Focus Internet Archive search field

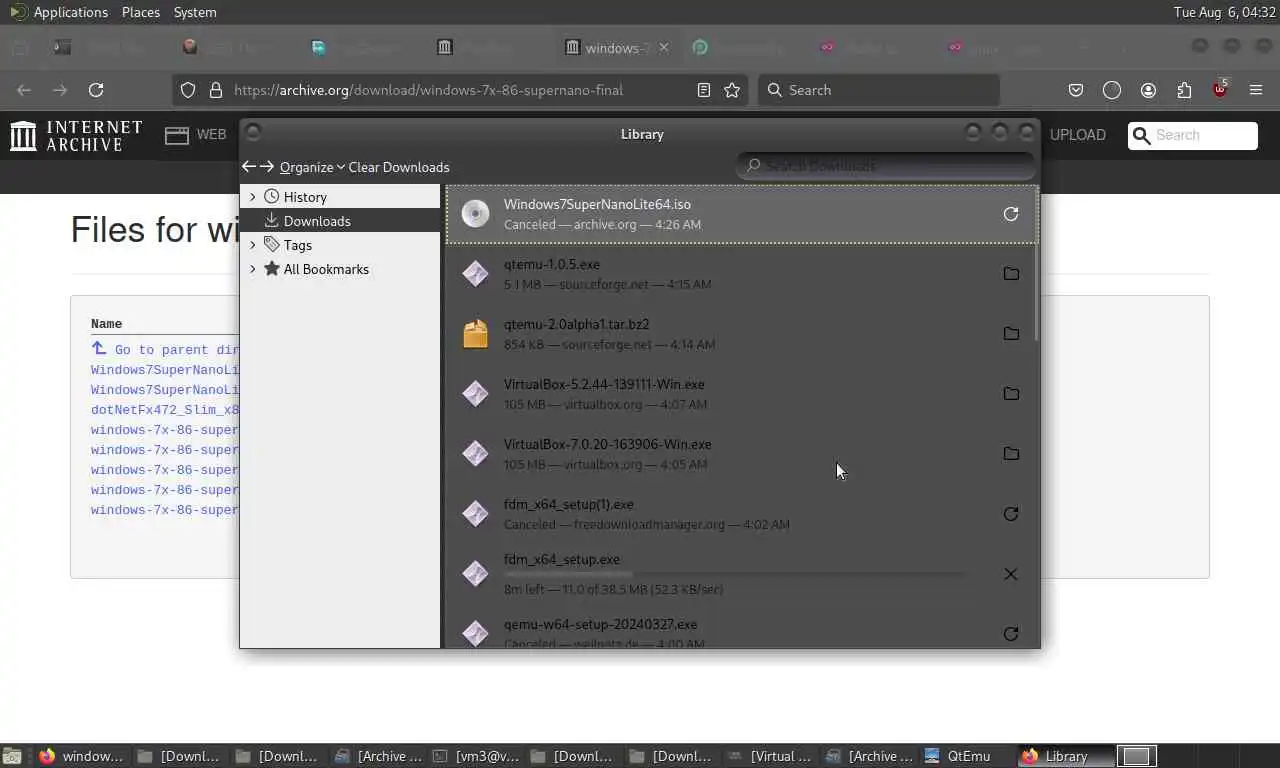[1193, 136]
